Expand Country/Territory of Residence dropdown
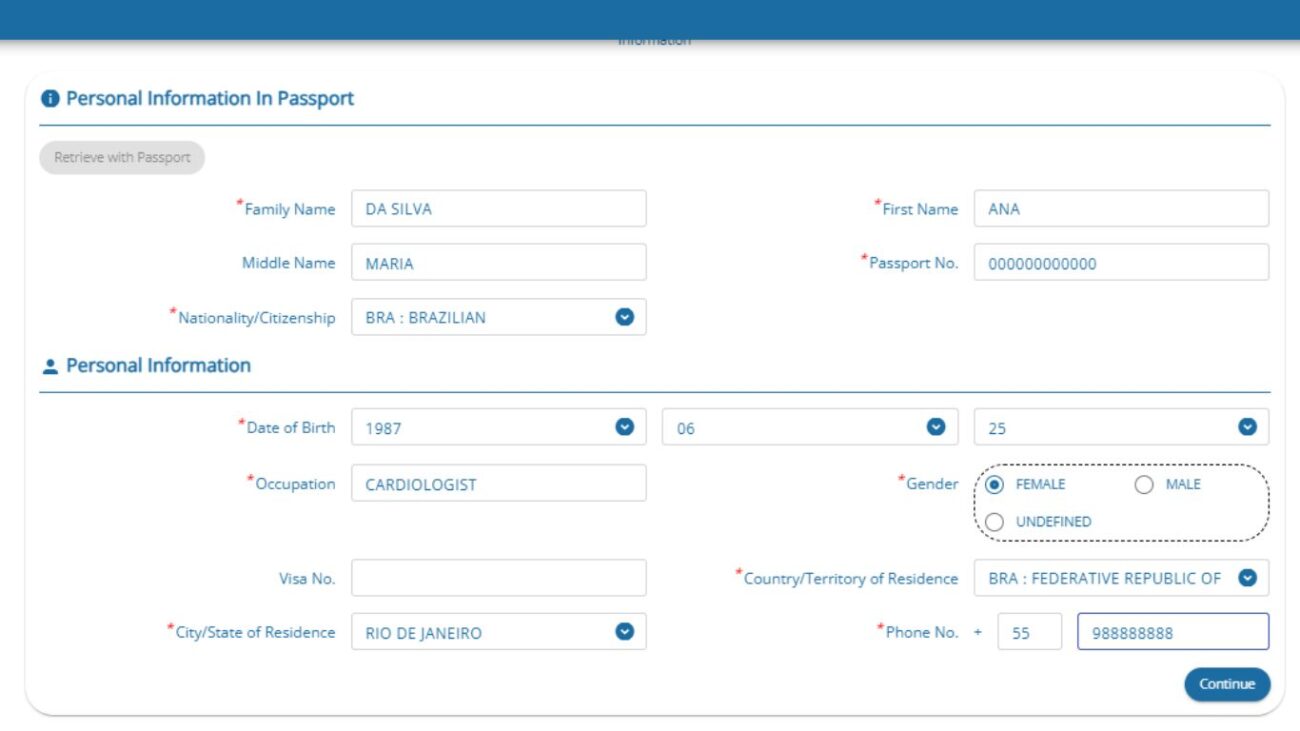 [x=1247, y=577]
